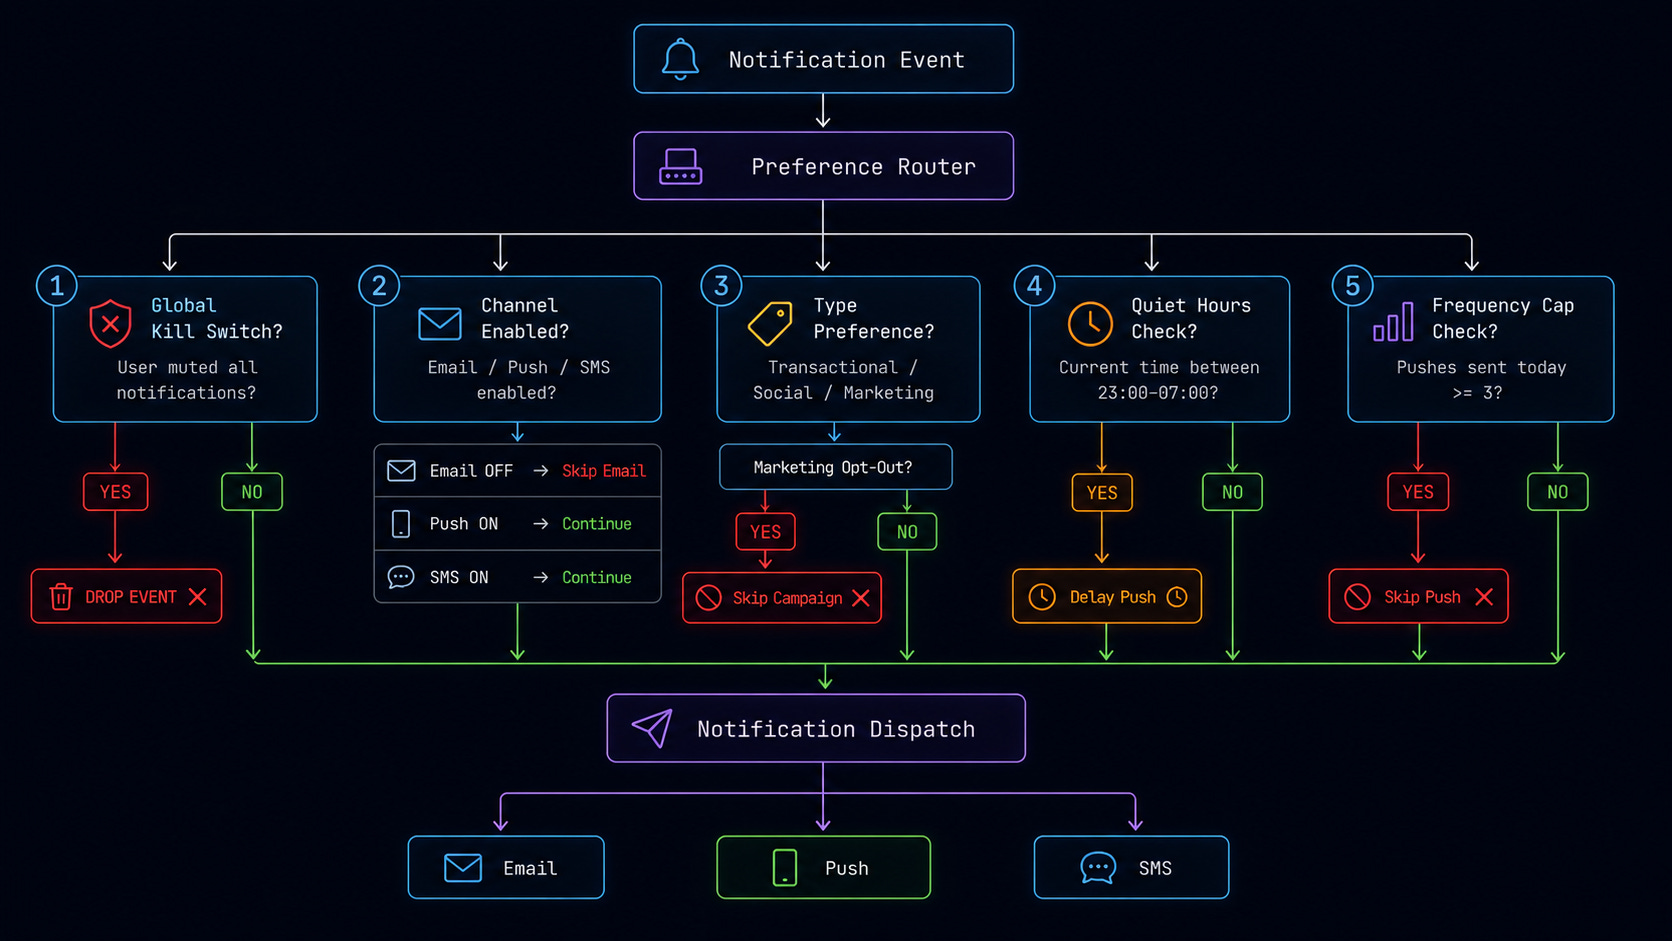The height and width of the screenshot is (941, 1672).
Task: Click the envelope icon in bottom Email node
Action: pyautogui.click(x=463, y=867)
